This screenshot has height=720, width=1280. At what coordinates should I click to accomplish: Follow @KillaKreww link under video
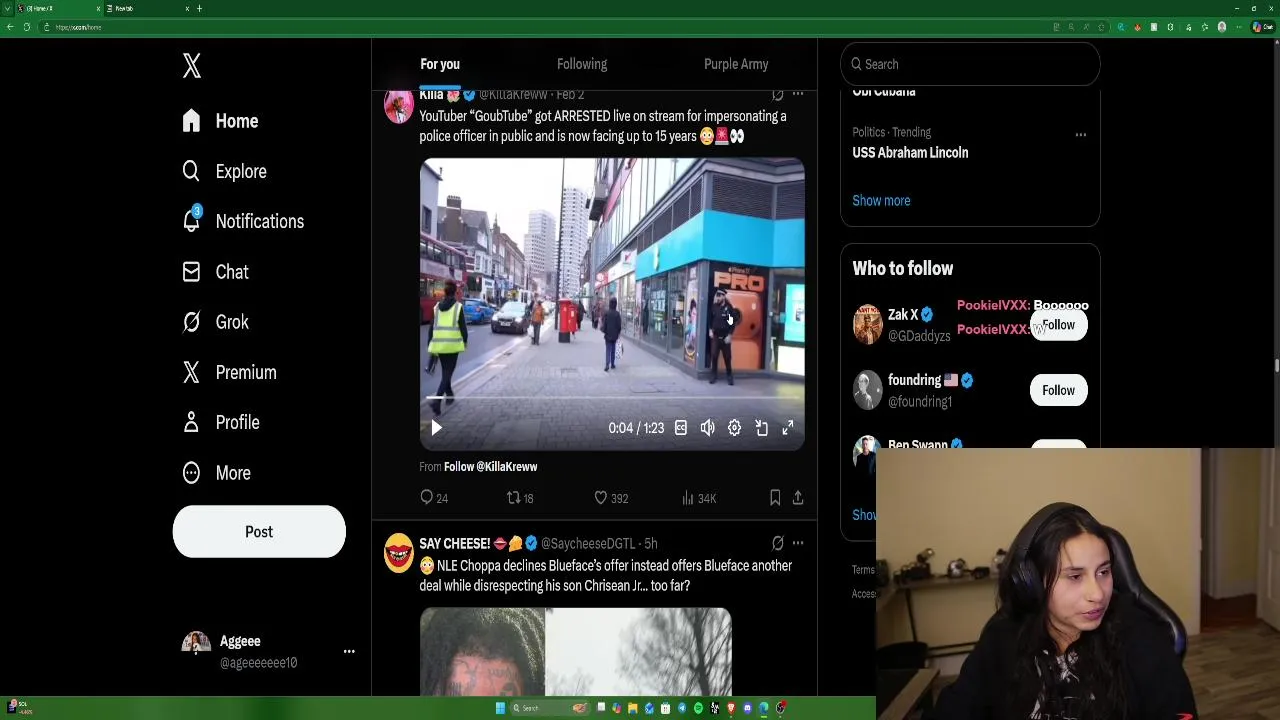click(x=490, y=467)
